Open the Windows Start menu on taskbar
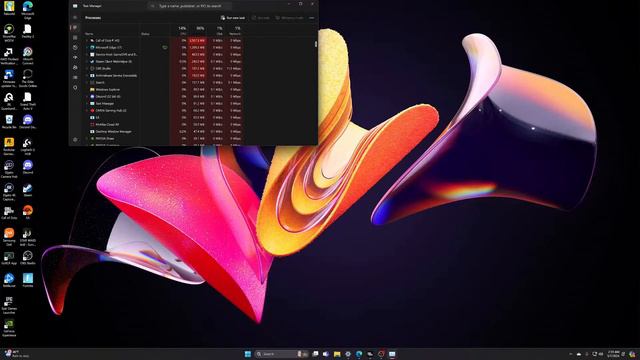 click(x=247, y=354)
